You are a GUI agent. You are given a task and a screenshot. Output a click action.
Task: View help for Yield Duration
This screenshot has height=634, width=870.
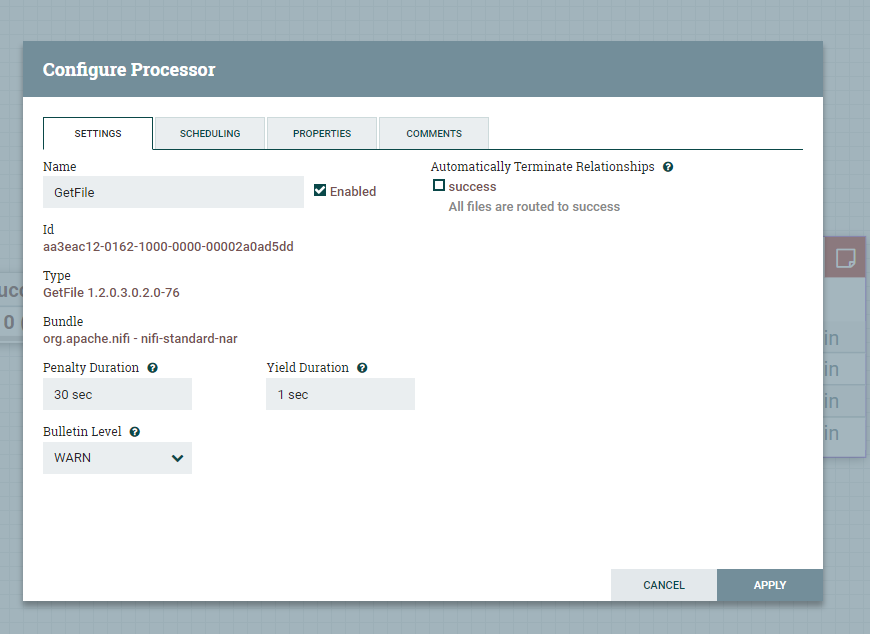click(x=361, y=368)
